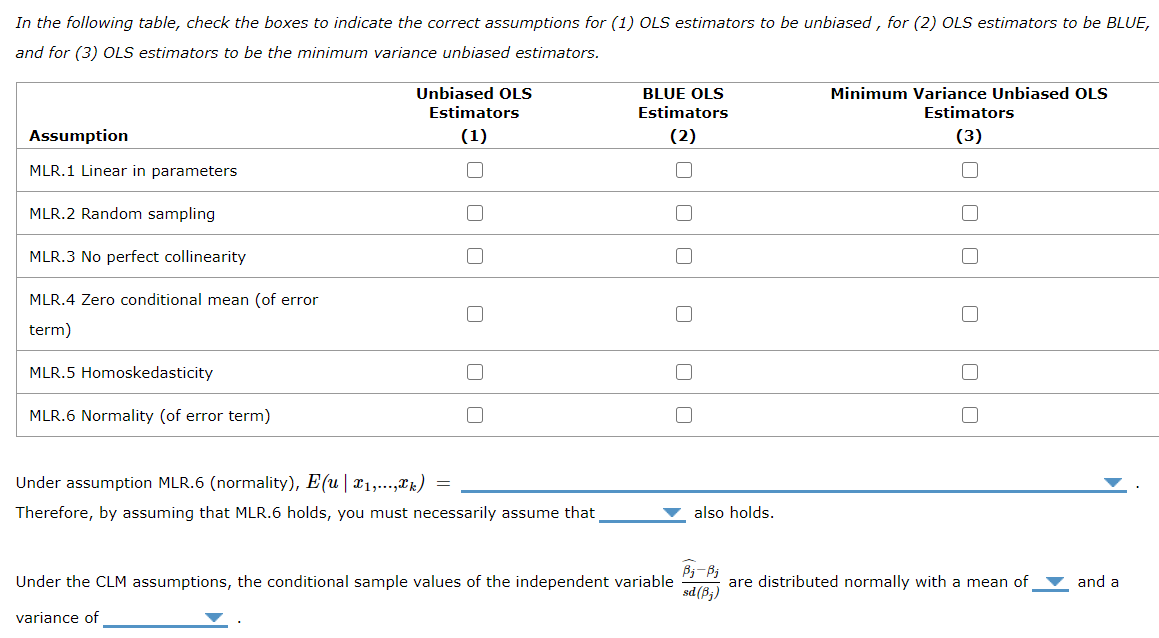Check MLR.5 for Minimum Variance Unbiased OLS
Screen dimensions: 1159x638
coord(969,371)
